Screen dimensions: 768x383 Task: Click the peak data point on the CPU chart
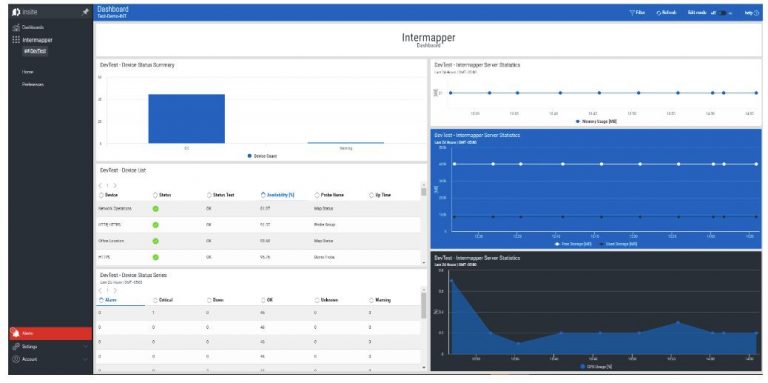pos(452,281)
